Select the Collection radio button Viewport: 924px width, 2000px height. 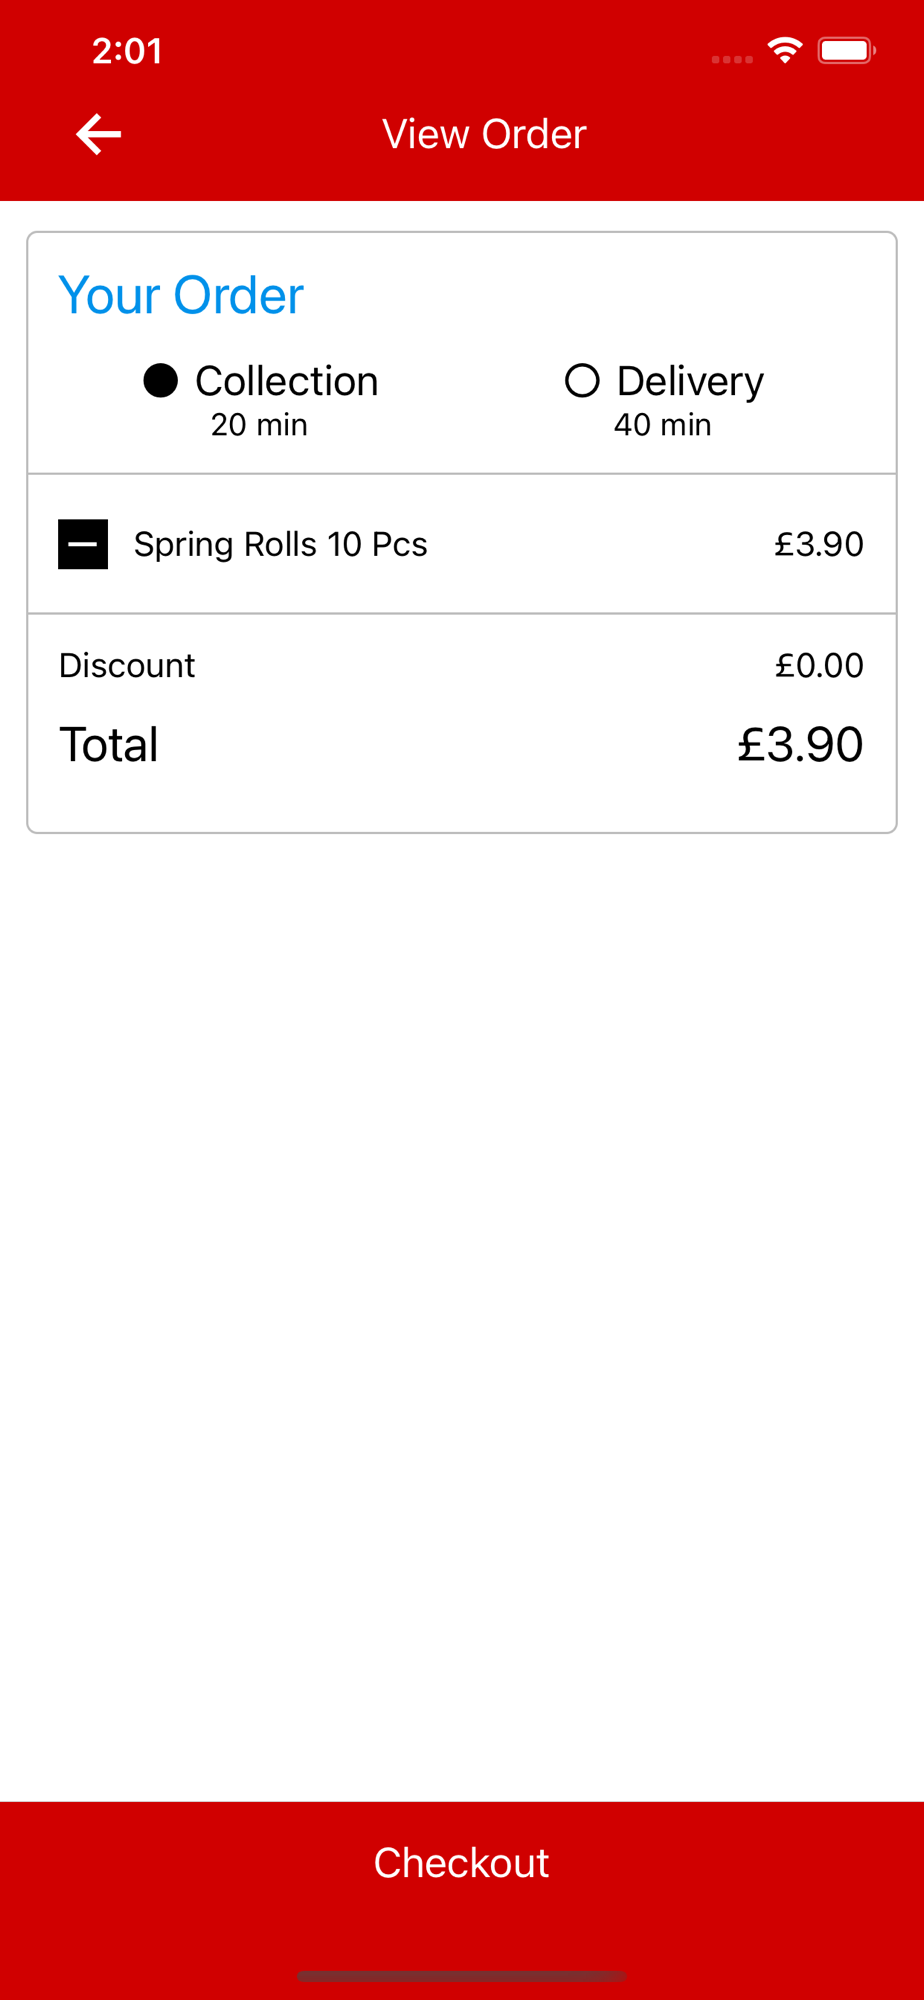pyautogui.click(x=160, y=381)
